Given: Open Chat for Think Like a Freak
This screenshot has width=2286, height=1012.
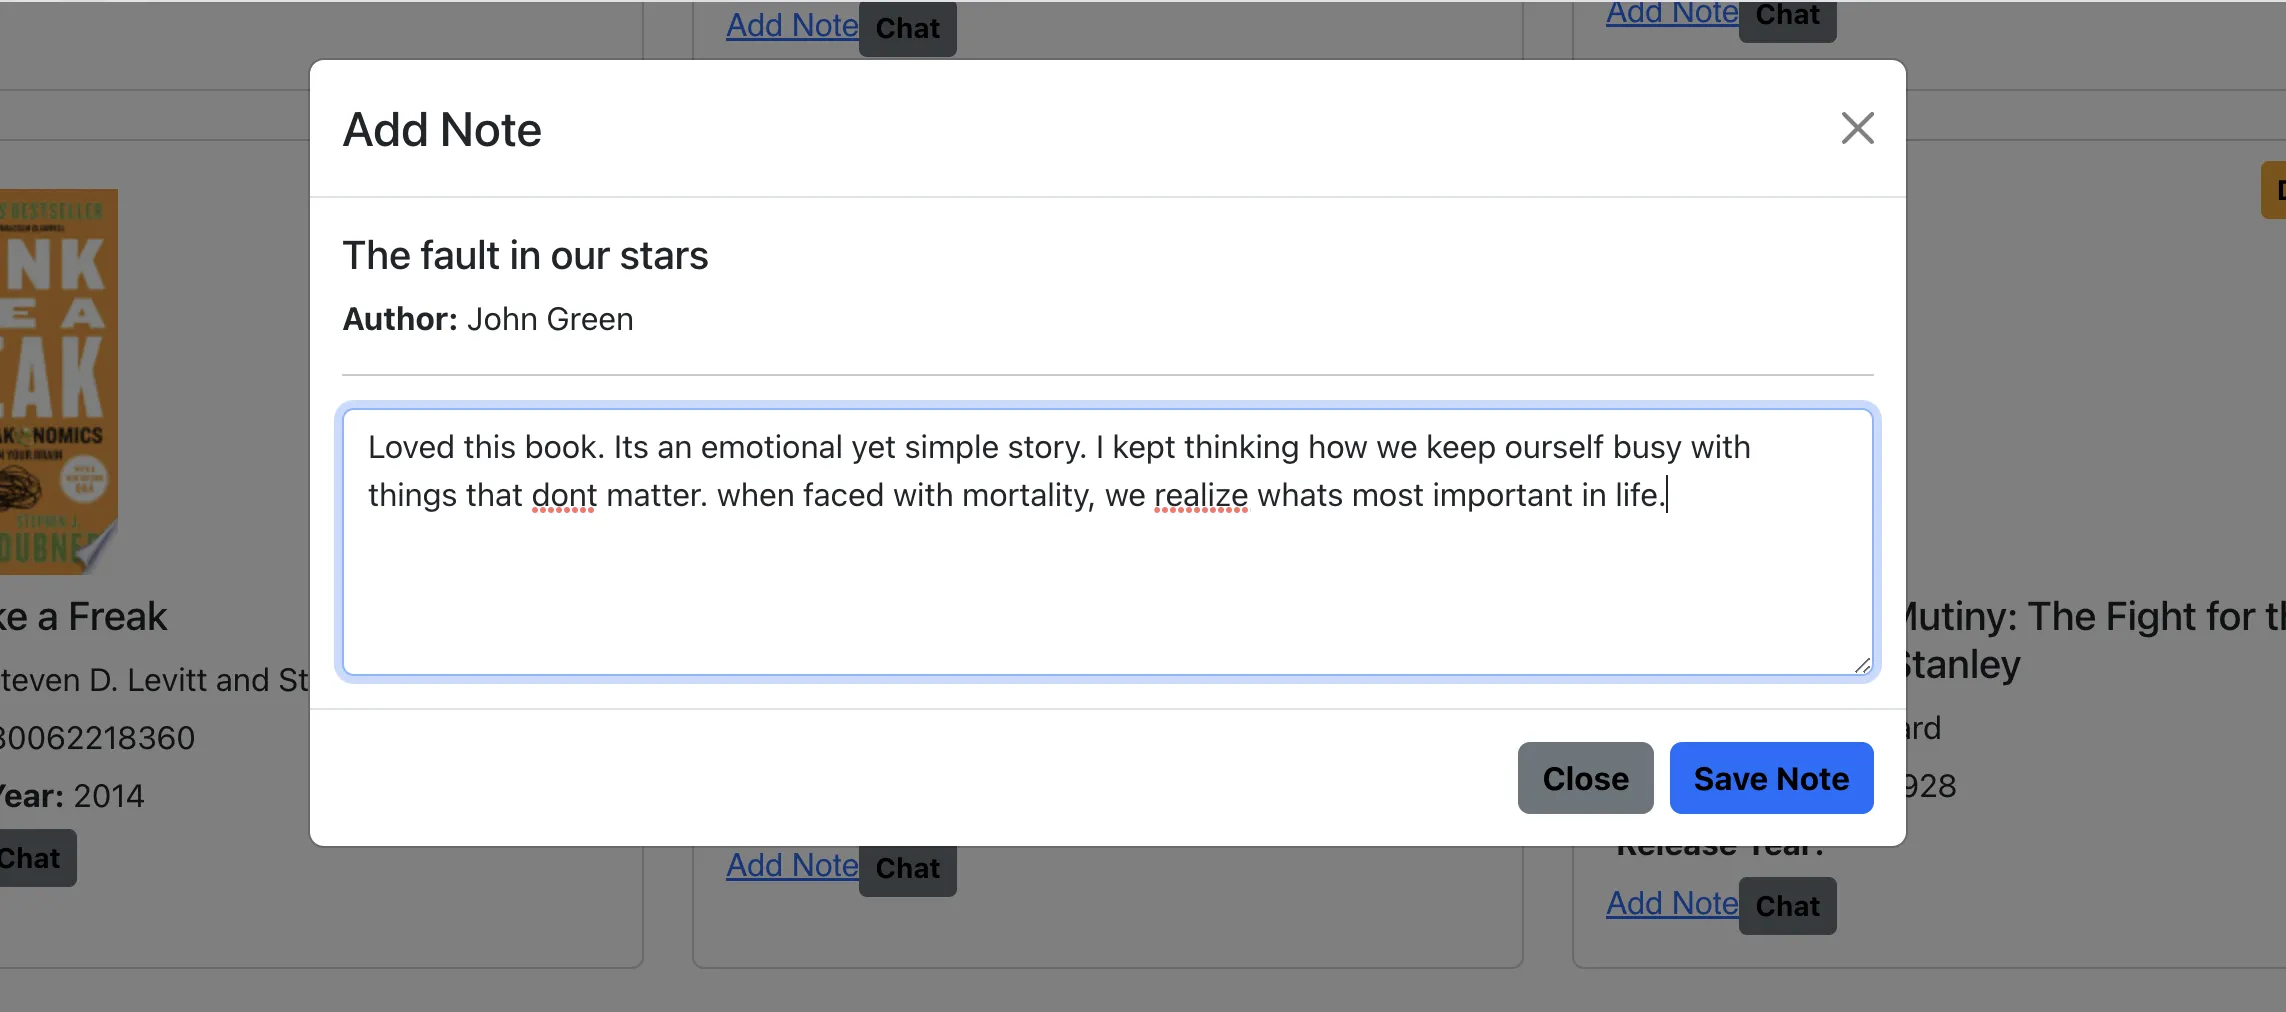Looking at the screenshot, I should click(32, 858).
